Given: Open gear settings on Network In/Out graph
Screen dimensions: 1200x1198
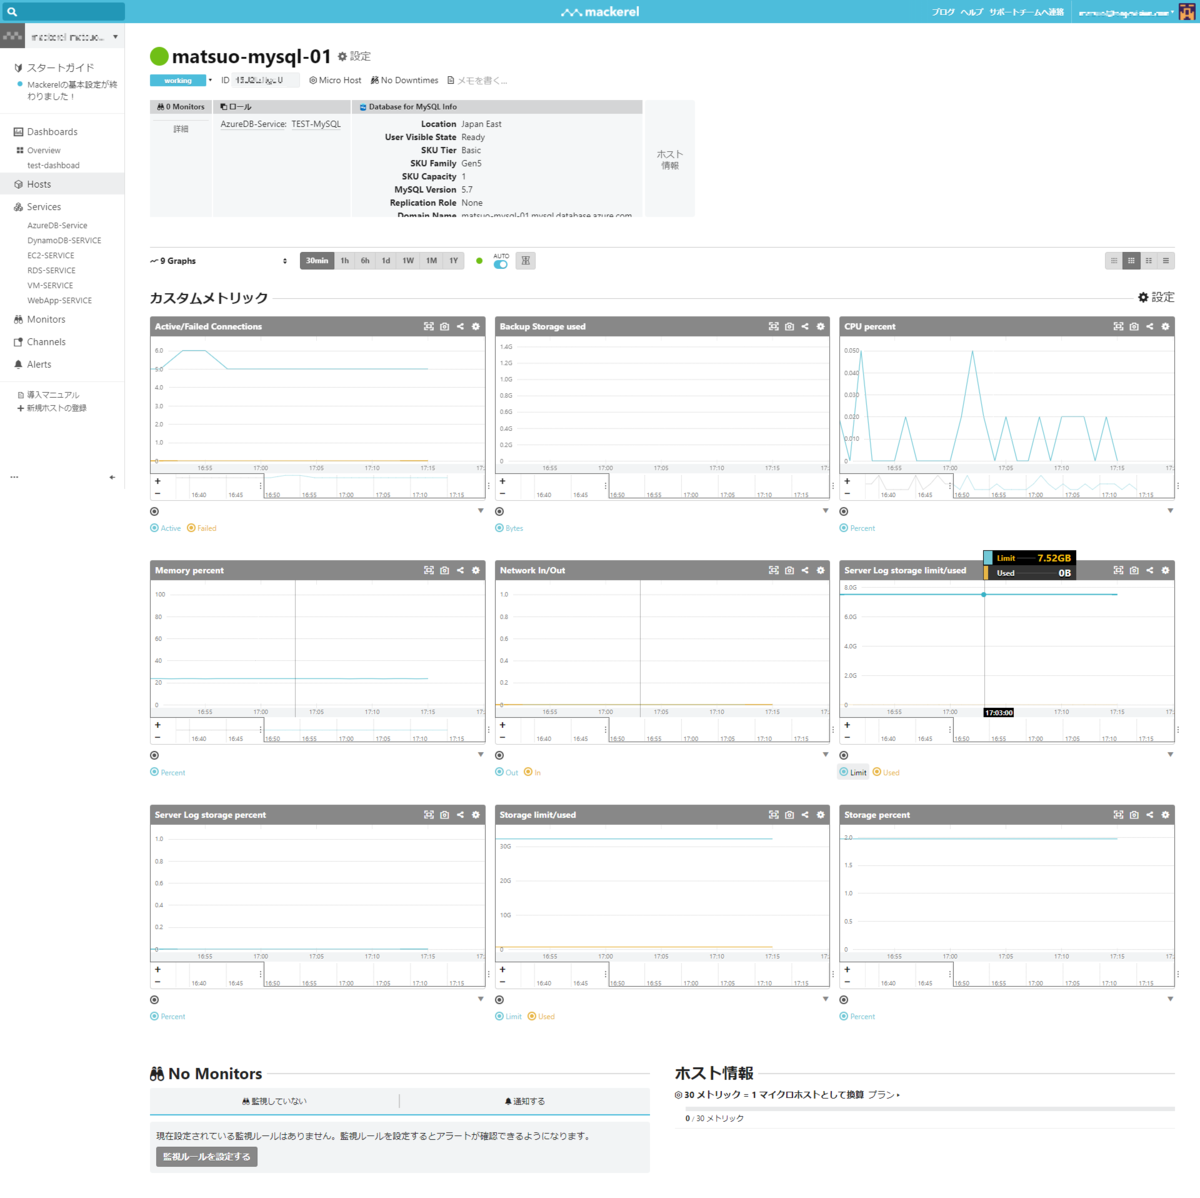Looking at the screenshot, I should pyautogui.click(x=821, y=571).
